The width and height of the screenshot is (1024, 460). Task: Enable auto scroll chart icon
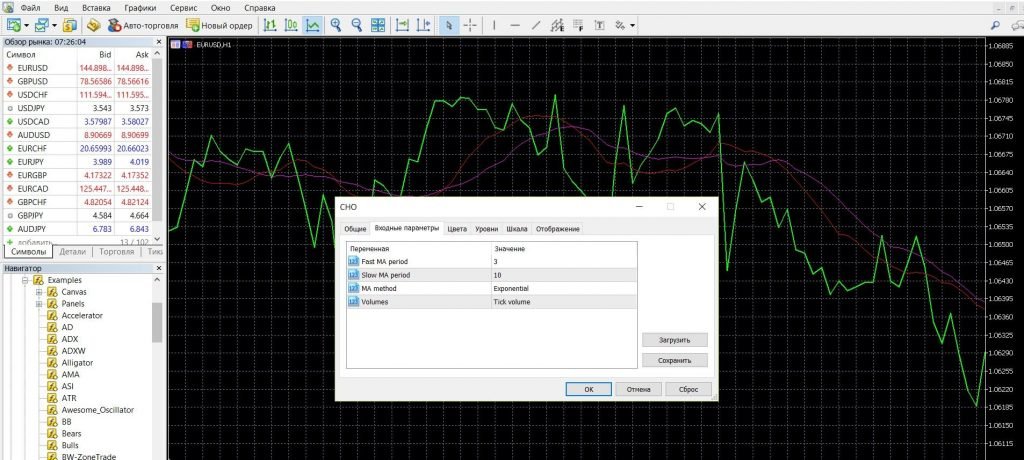401,24
